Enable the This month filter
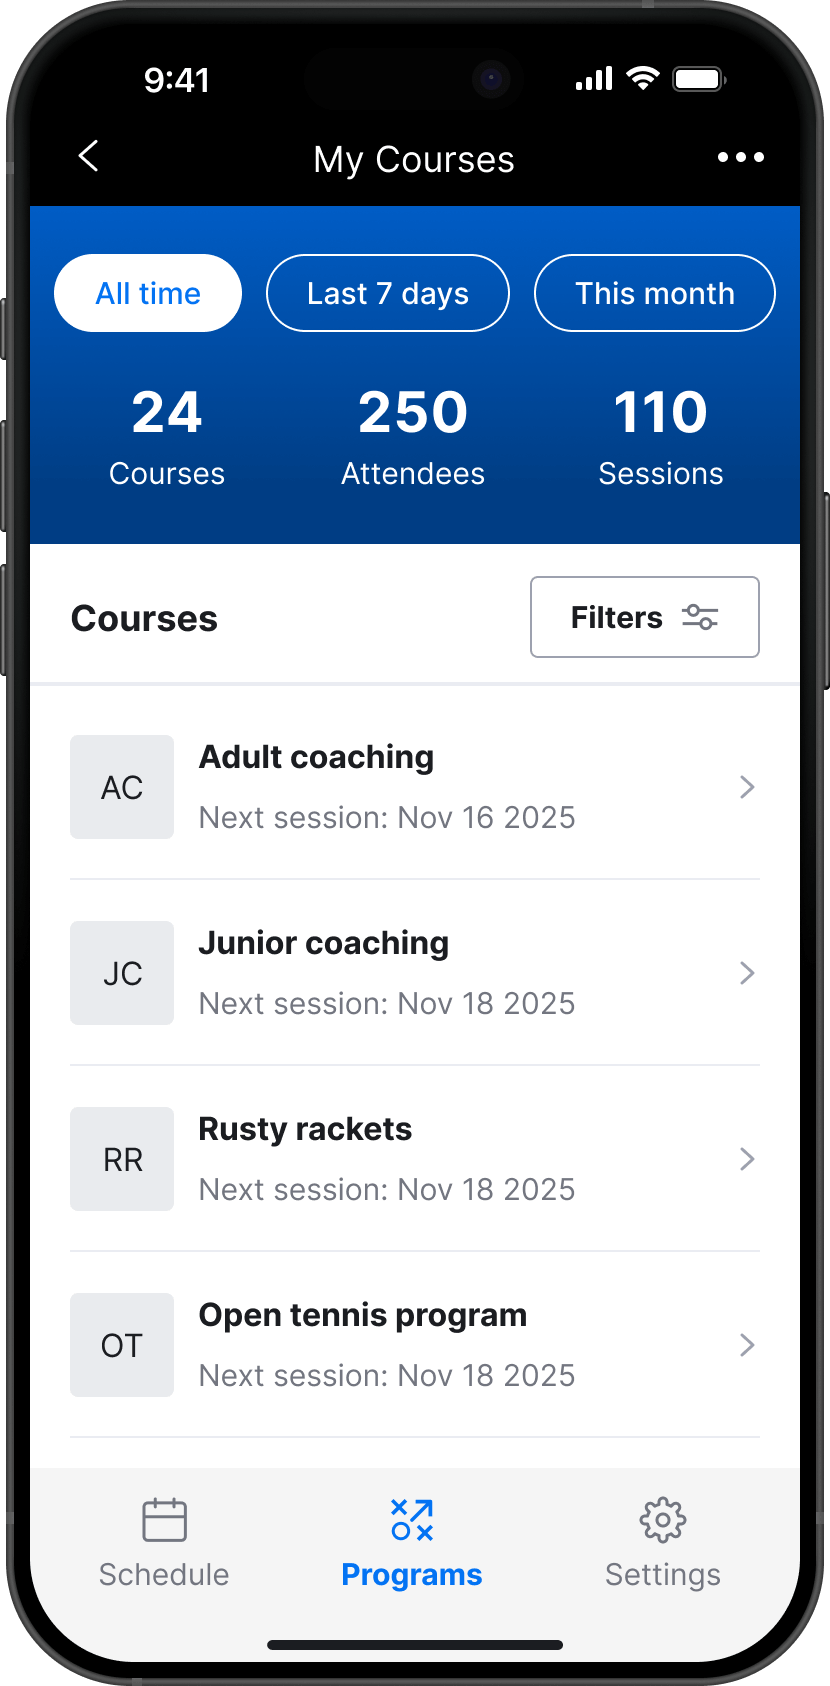This screenshot has height=1686, width=830. 654,293
